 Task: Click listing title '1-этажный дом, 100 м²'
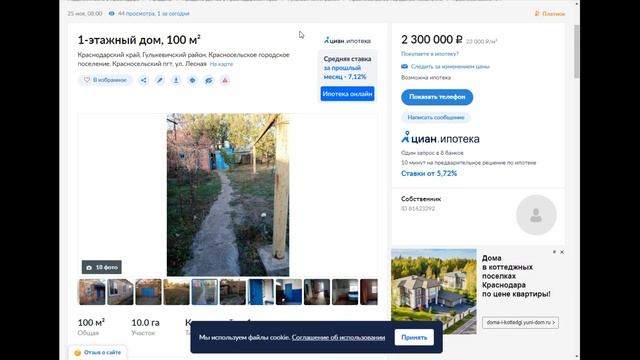coord(139,40)
